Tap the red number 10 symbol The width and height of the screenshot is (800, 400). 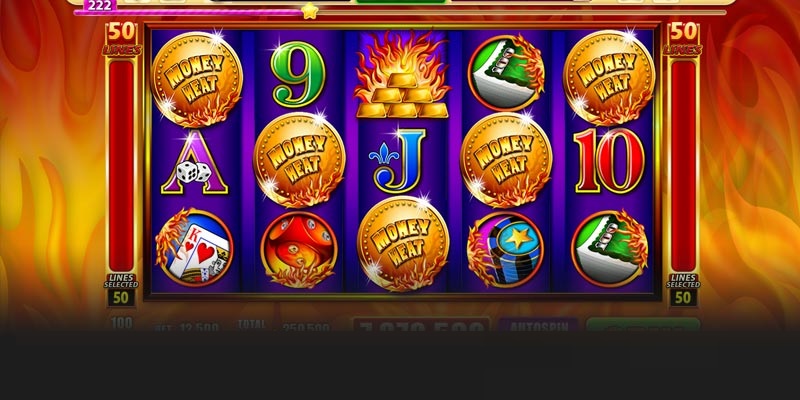(609, 161)
